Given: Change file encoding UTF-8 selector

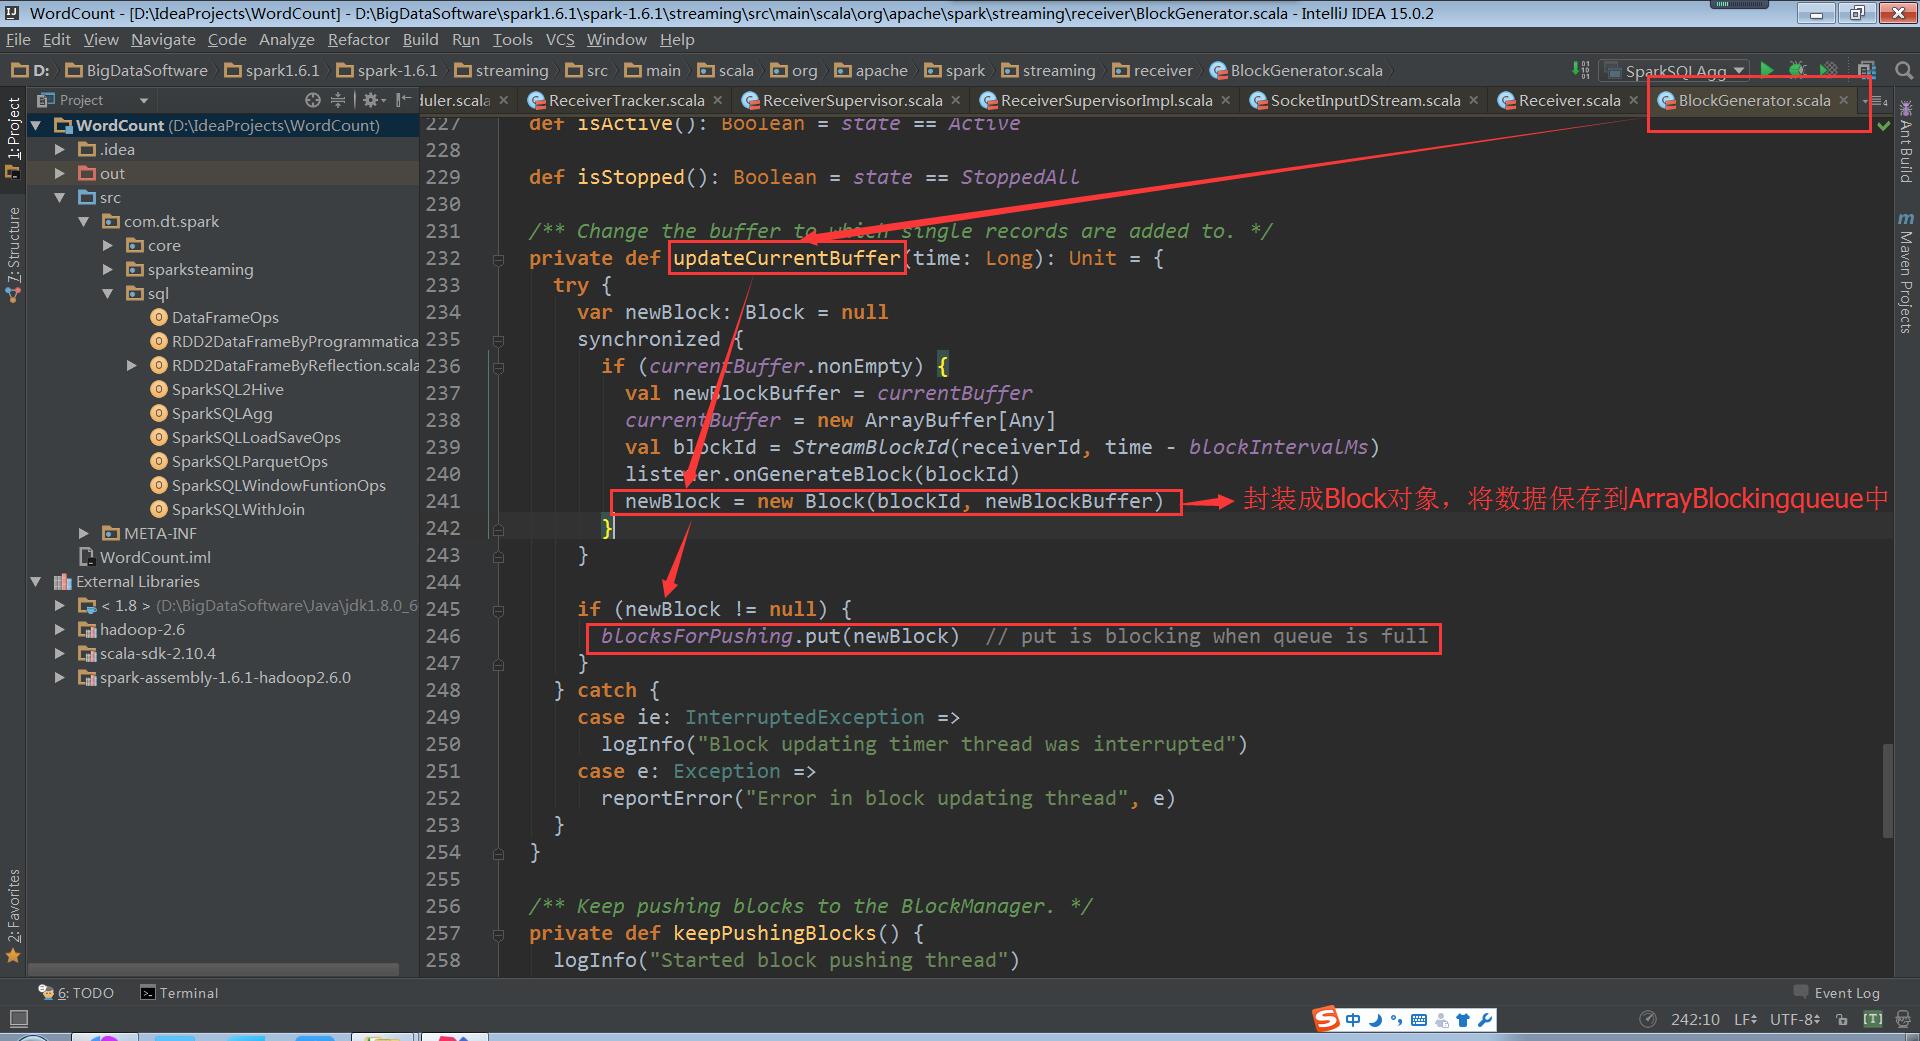Looking at the screenshot, I should pos(1795,1019).
